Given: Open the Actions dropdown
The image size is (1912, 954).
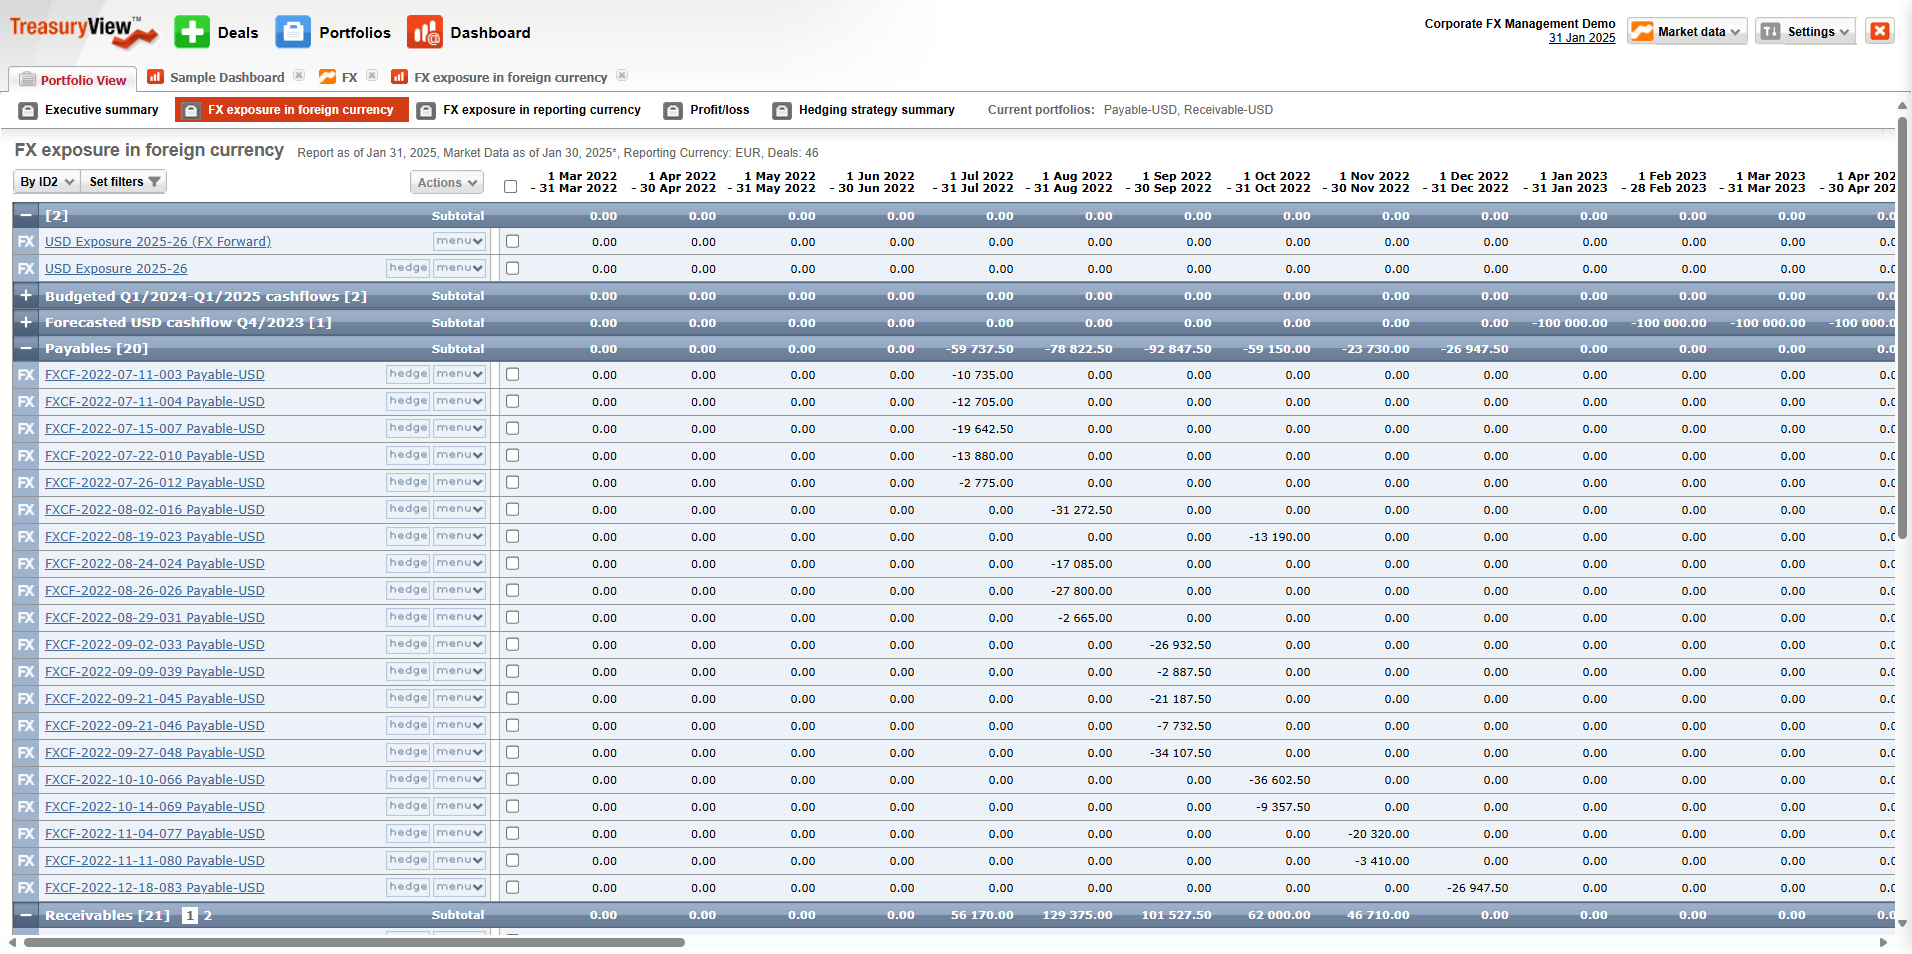Looking at the screenshot, I should [x=446, y=182].
